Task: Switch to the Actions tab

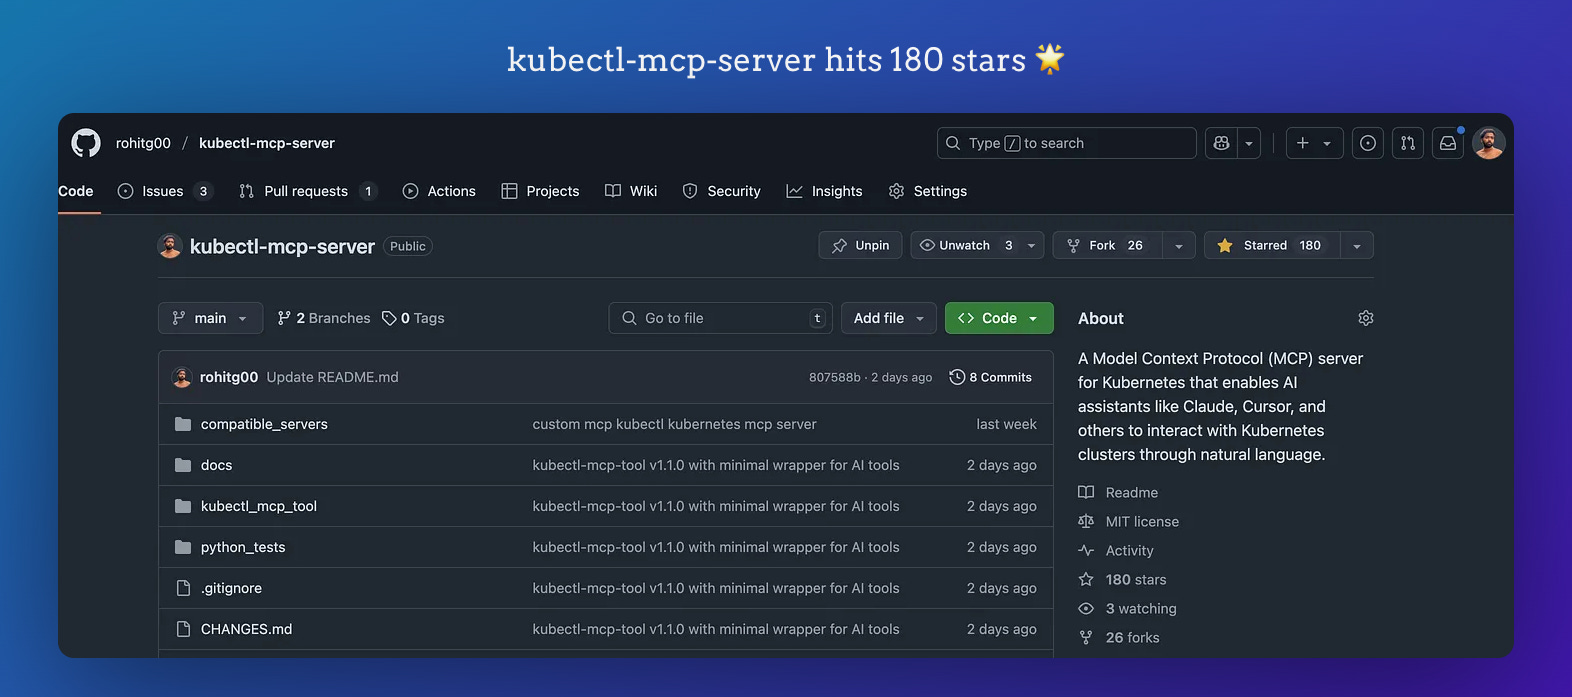Action: click(x=439, y=191)
